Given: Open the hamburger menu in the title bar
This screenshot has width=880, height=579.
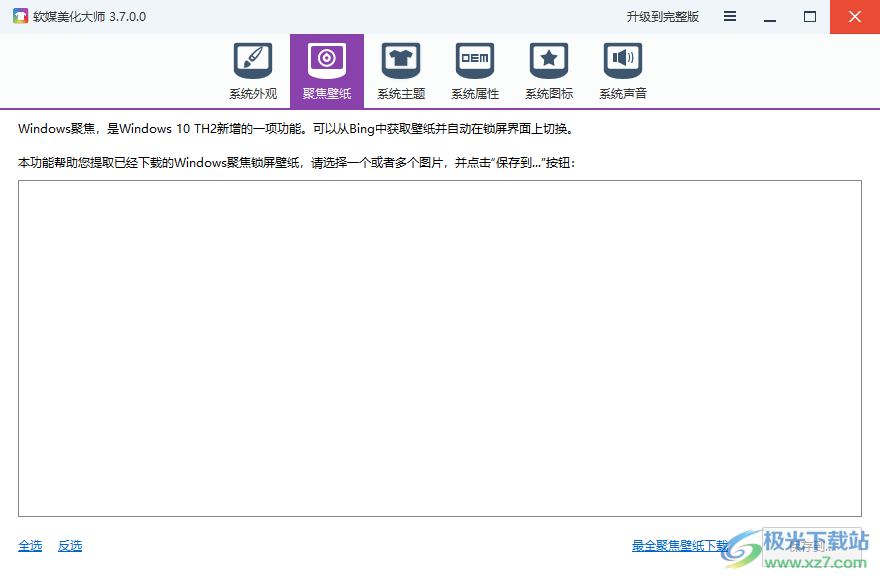Looking at the screenshot, I should pyautogui.click(x=729, y=16).
